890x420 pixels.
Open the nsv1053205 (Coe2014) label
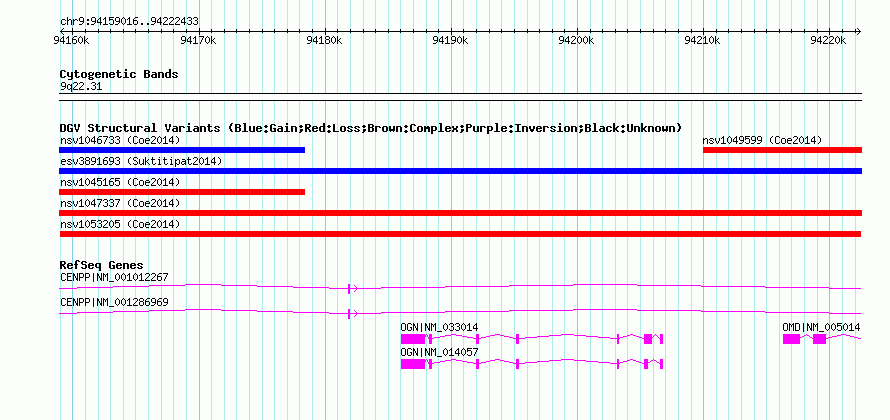point(120,224)
